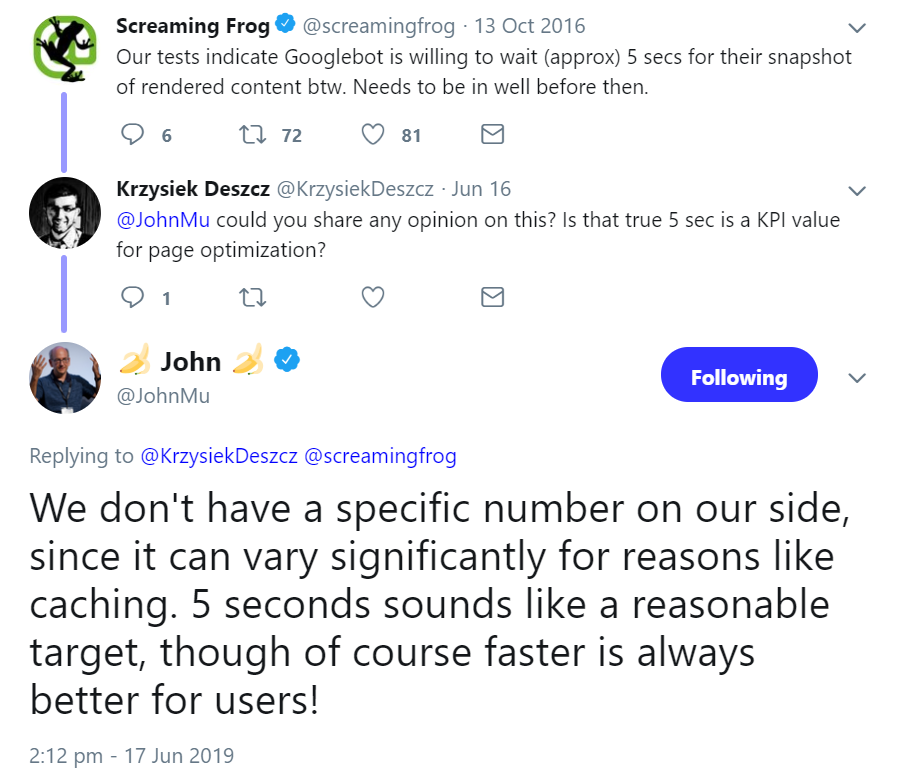919x784 pixels.
Task: Expand options chevron on Krzysiek's tweet
Action: point(857,190)
